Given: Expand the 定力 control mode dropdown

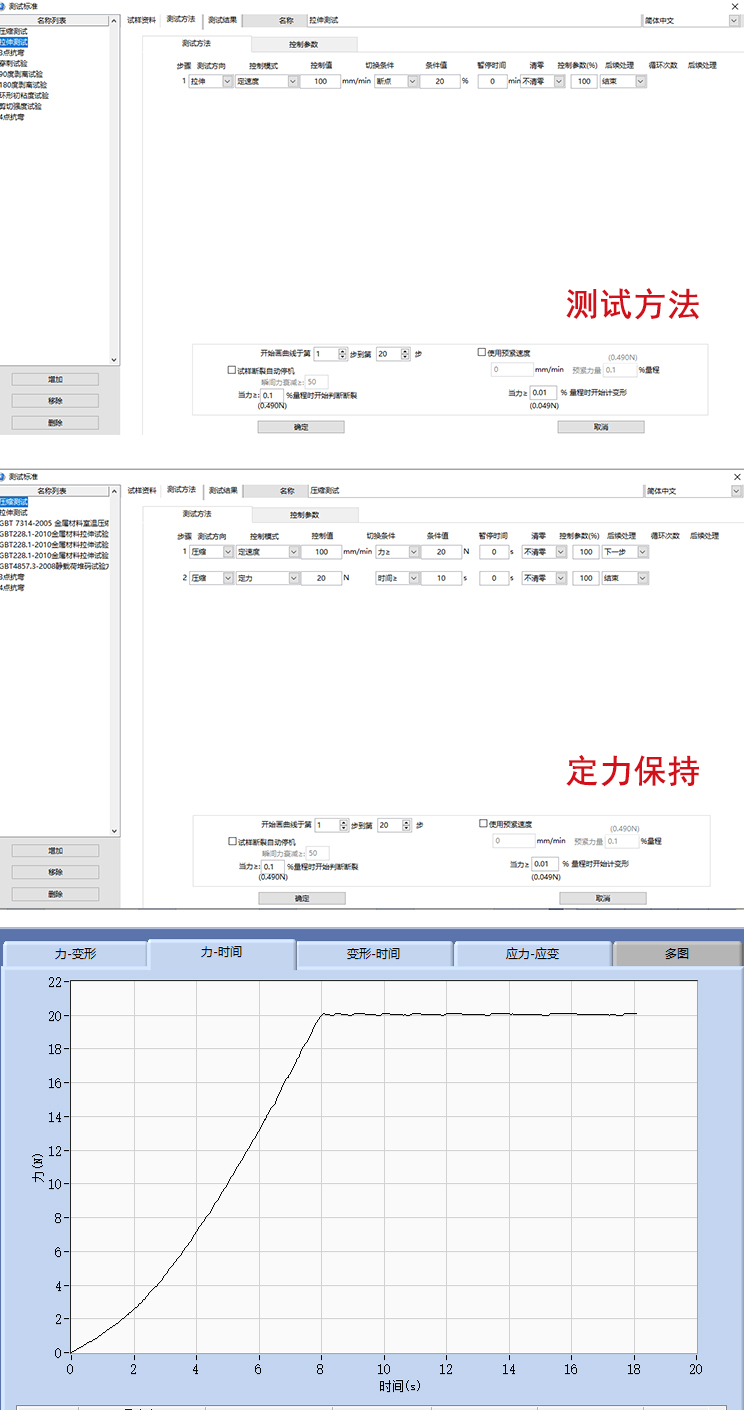Looking at the screenshot, I should tap(294, 578).
